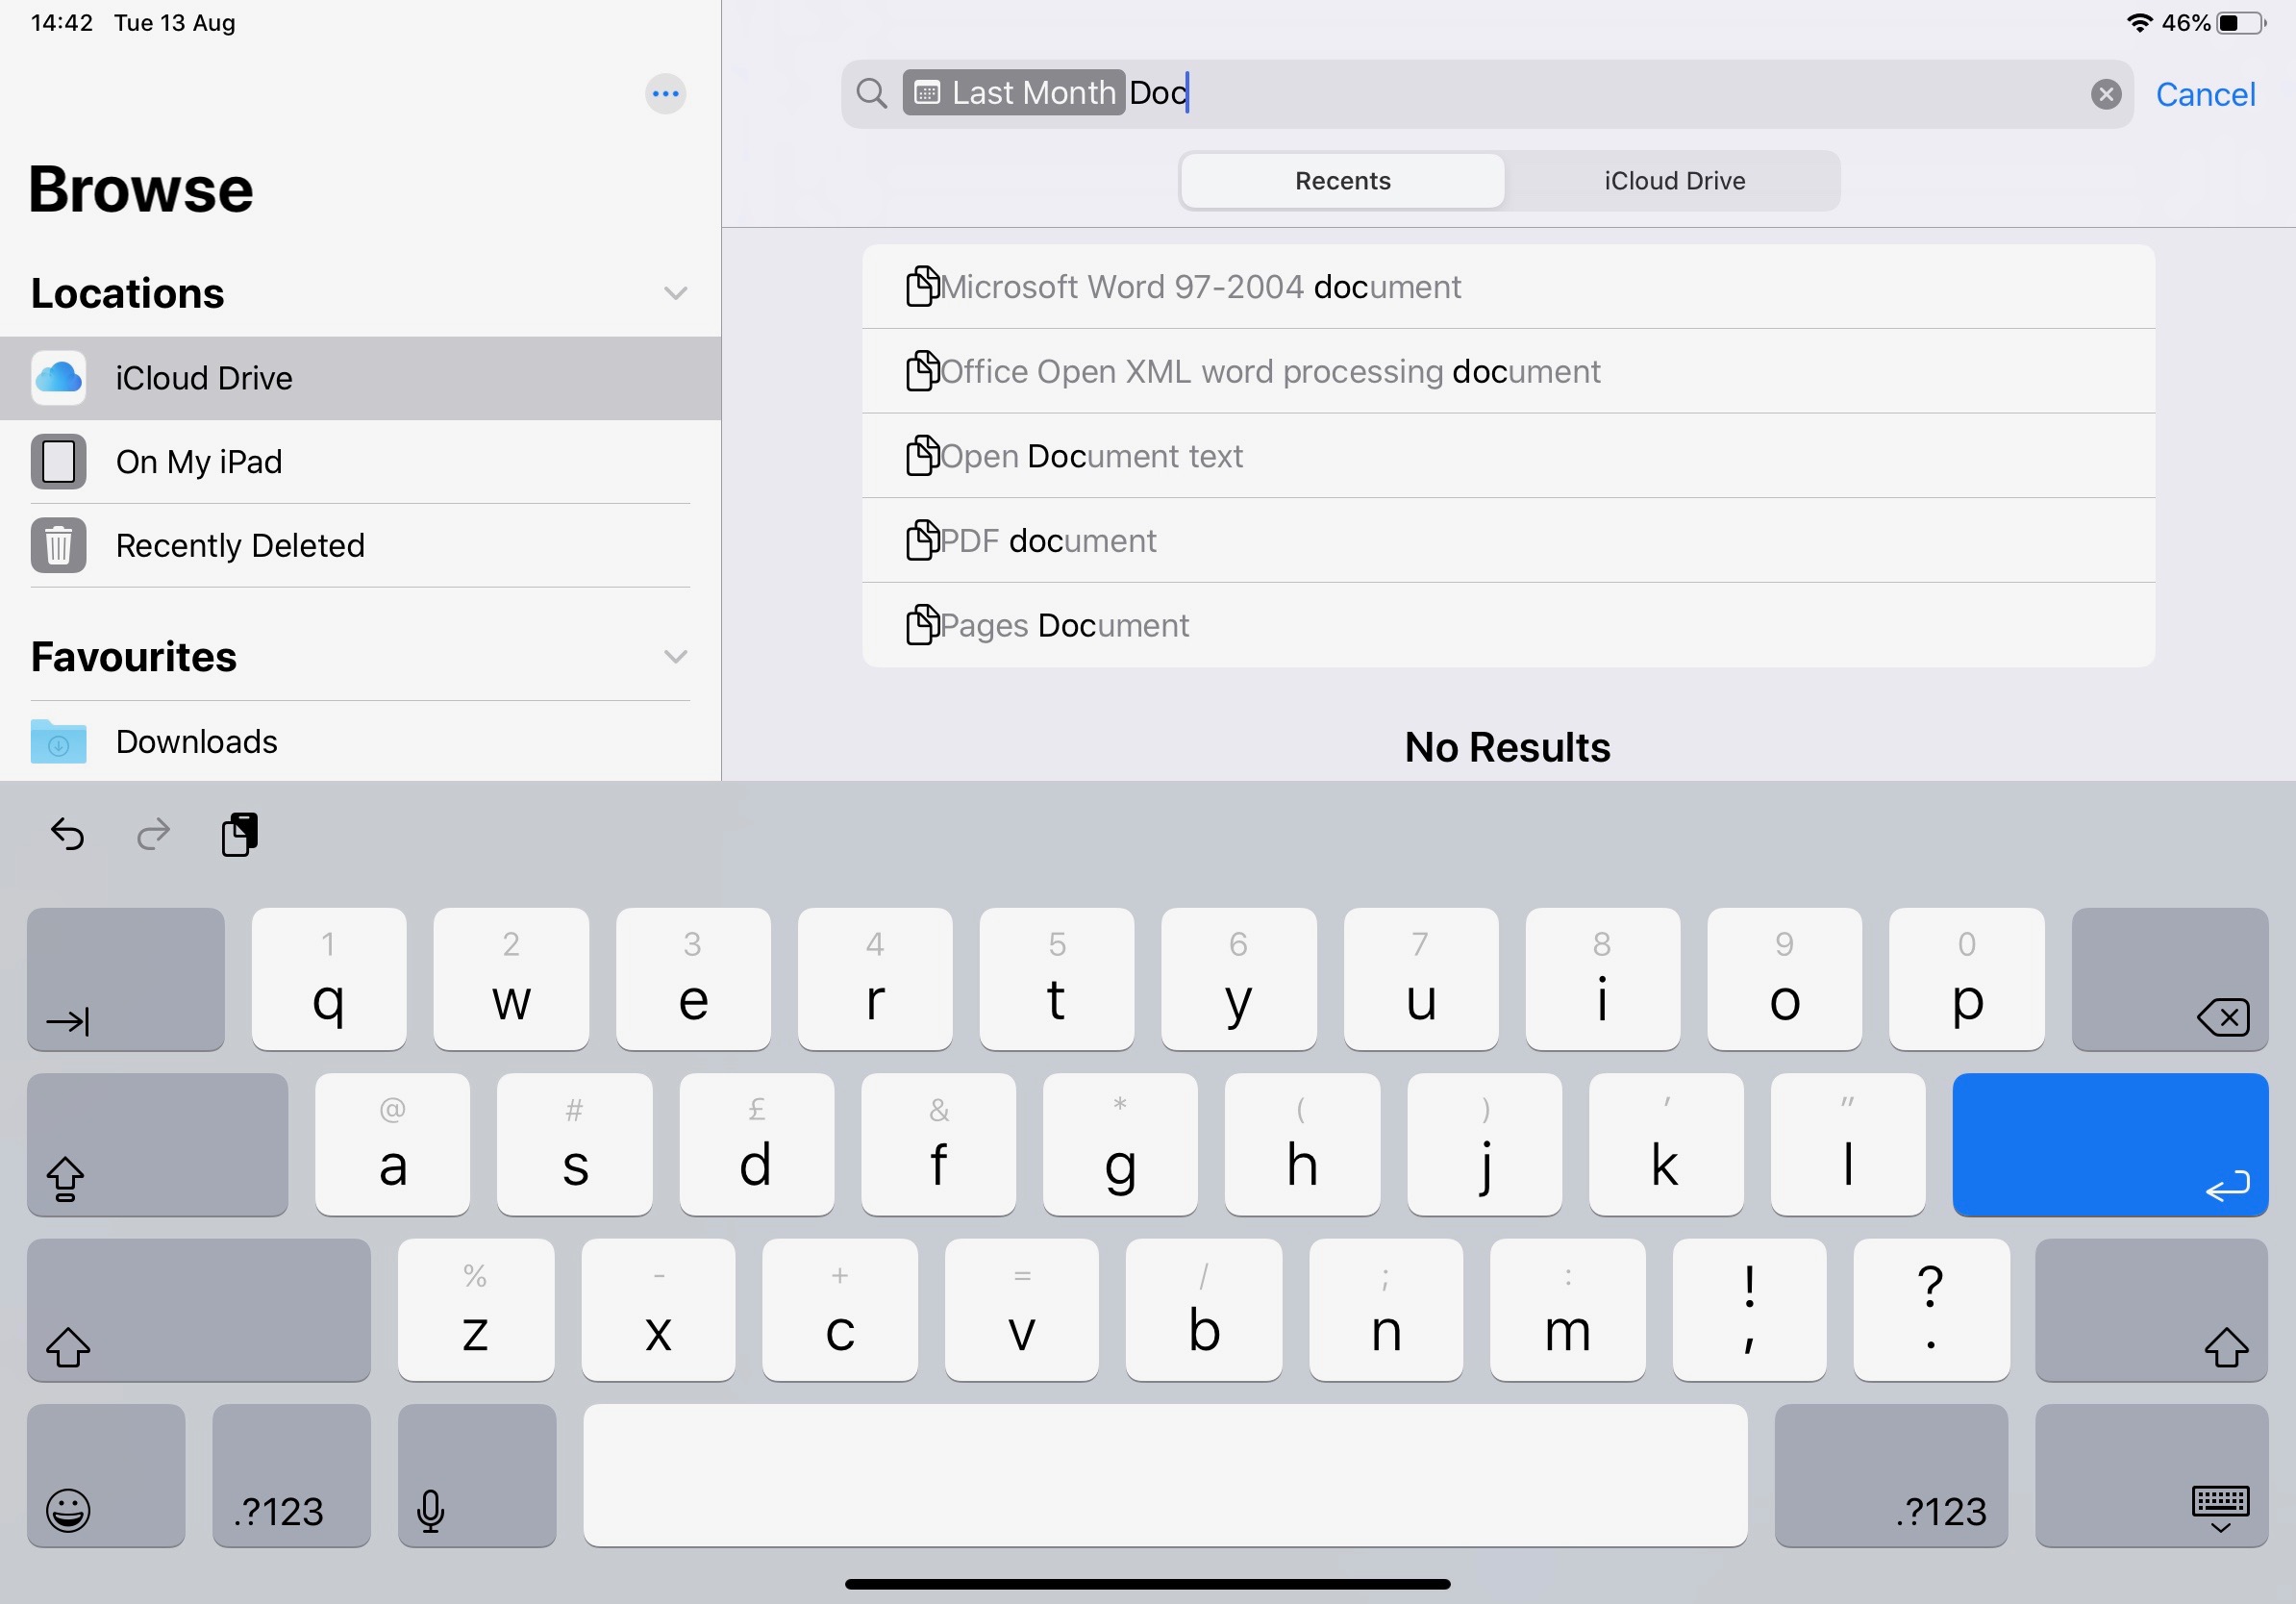The image size is (2296, 1604).
Task: Switch to left .?123 numbers keyboard
Action: coord(291,1476)
